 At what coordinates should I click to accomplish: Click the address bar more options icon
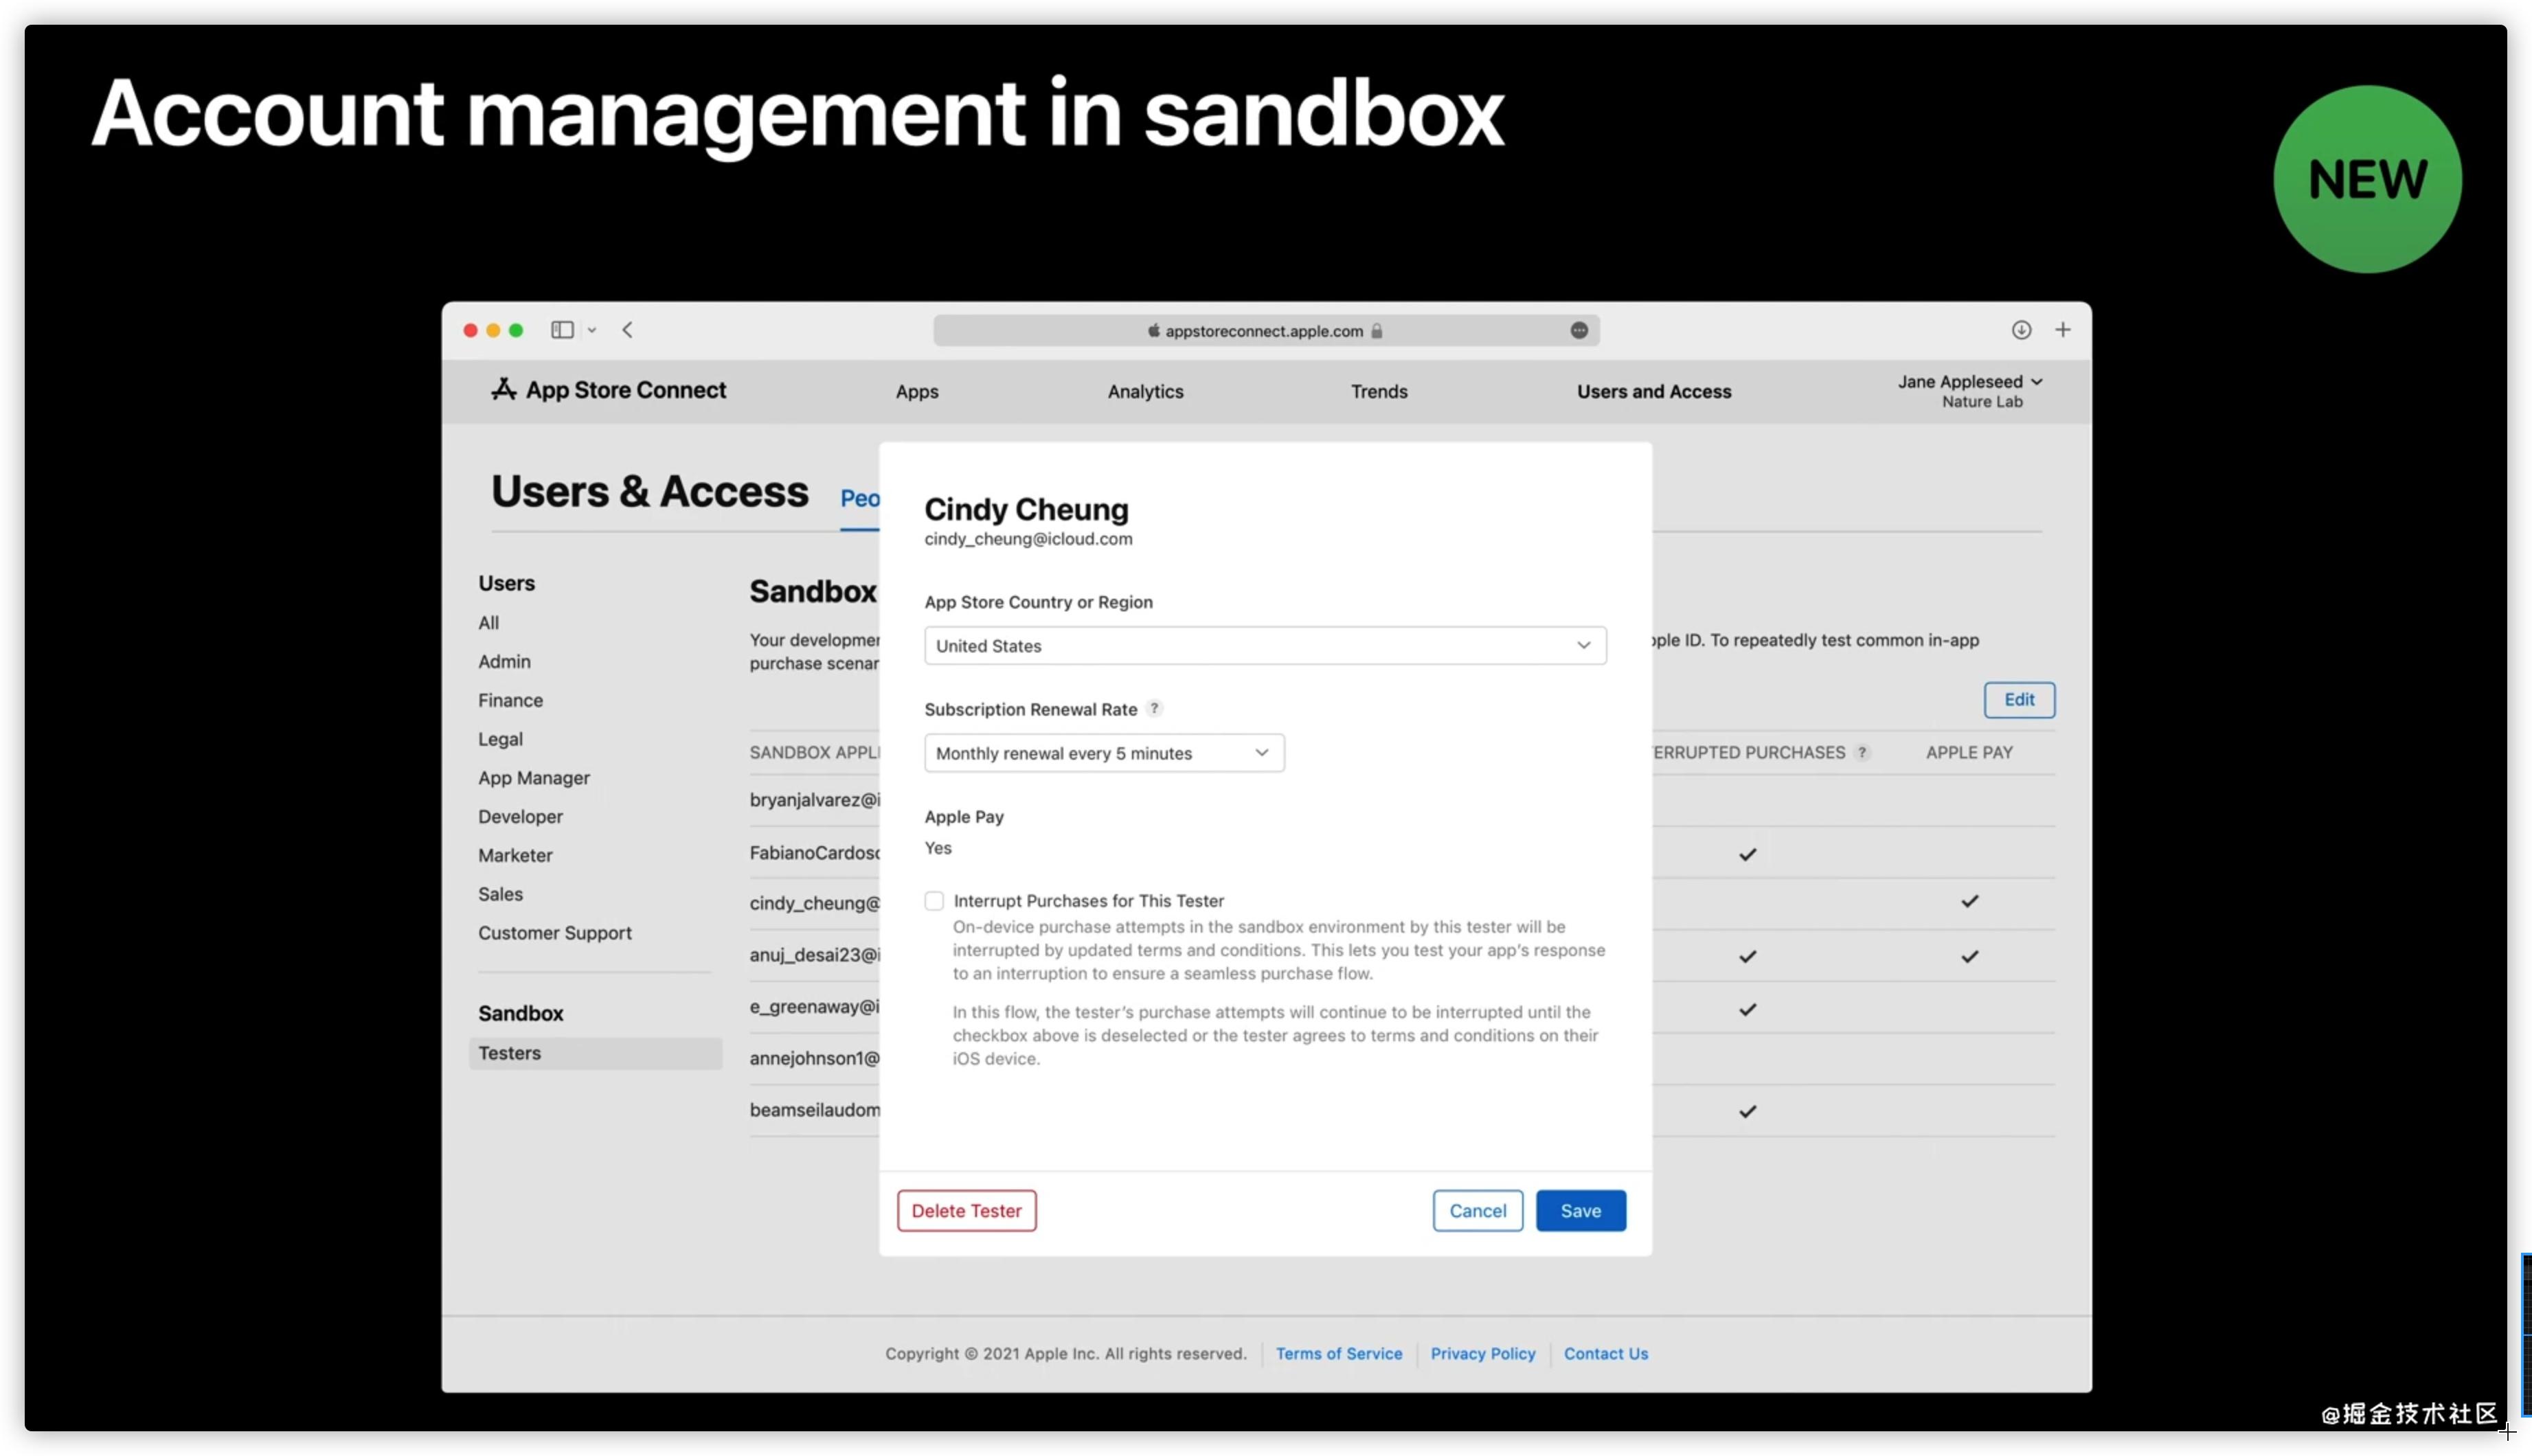pyautogui.click(x=1579, y=331)
